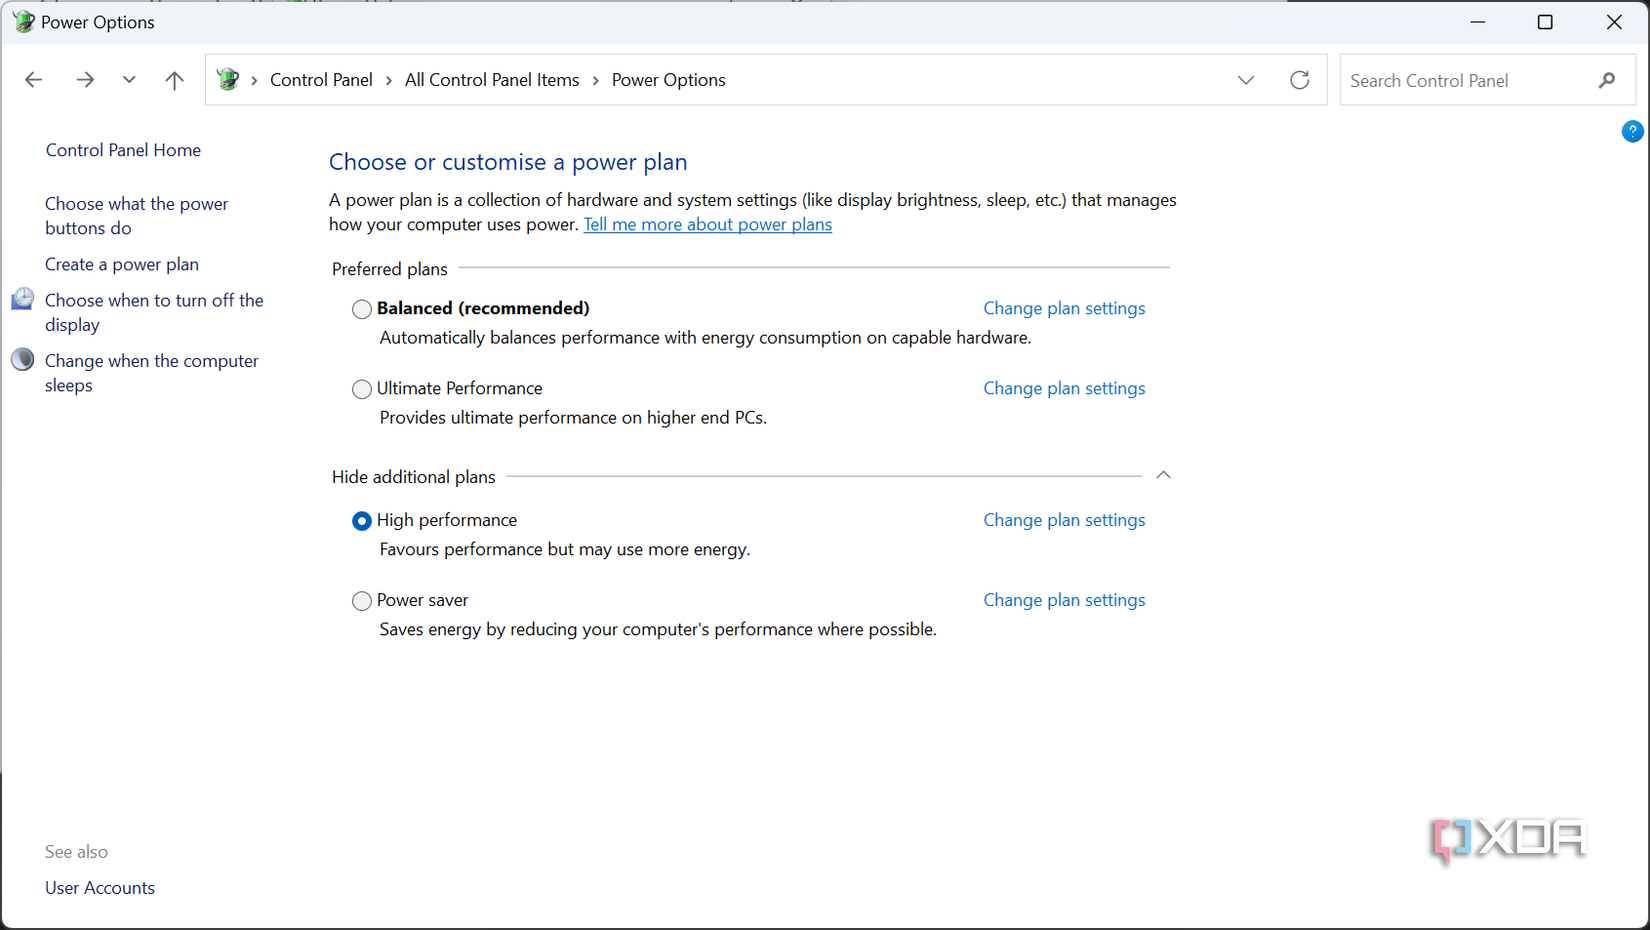
Task: Open Tell me more about power plans
Action: [707, 224]
